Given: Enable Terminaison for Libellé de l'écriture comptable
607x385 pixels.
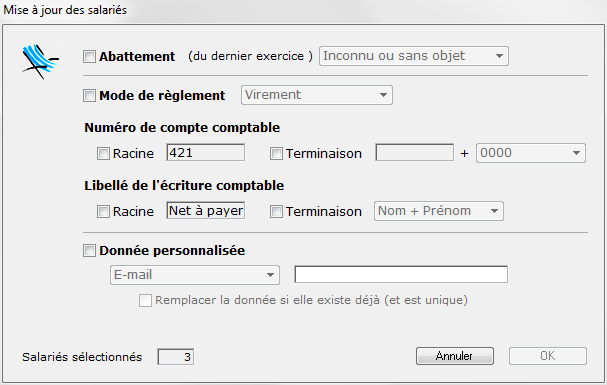Looking at the screenshot, I should [276, 212].
